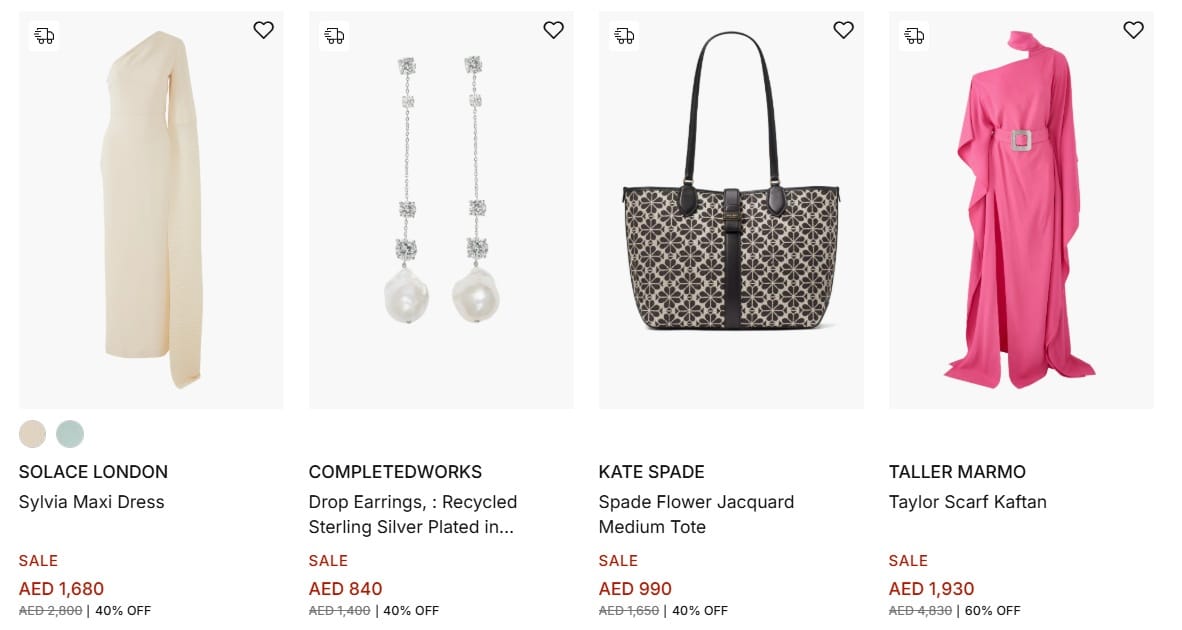Click delivery truck icon on pearl earrings
This screenshot has height=630, width=1182.
(x=334, y=36)
